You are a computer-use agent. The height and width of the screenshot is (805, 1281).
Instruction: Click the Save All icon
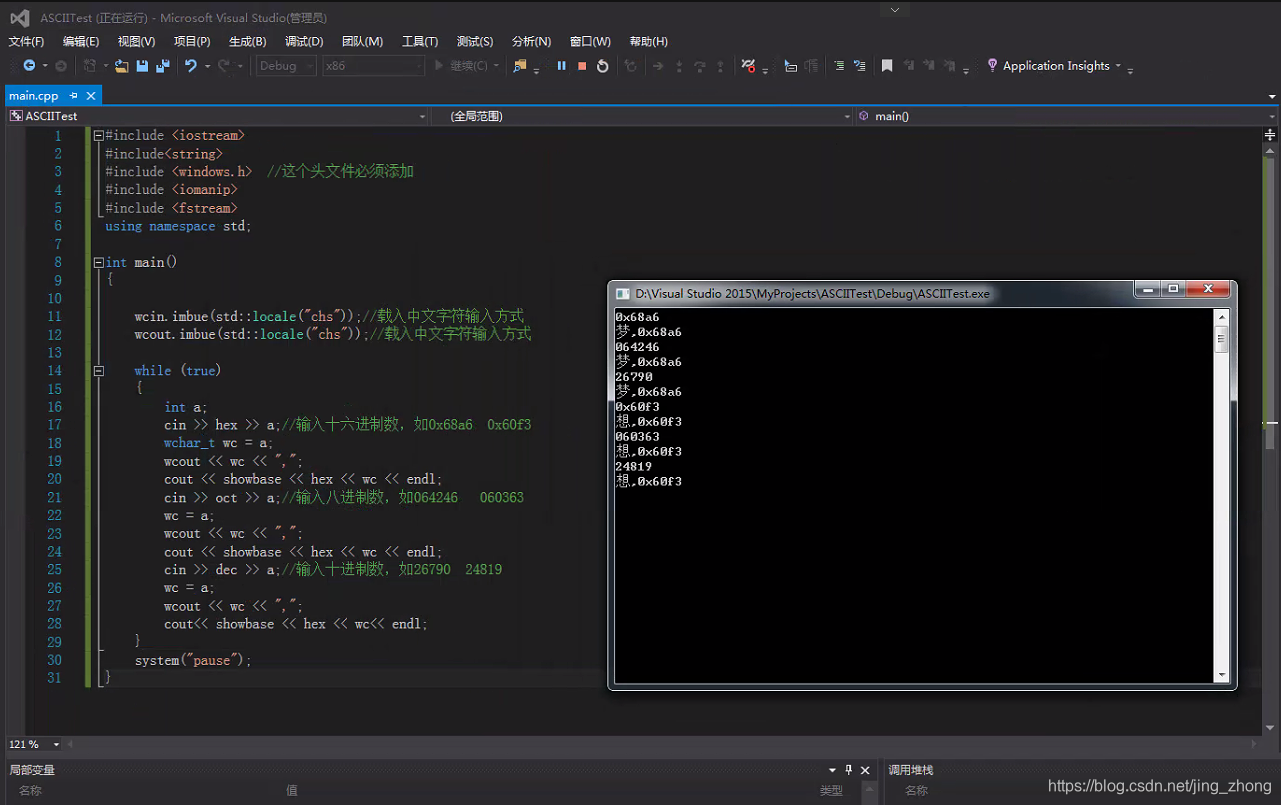(x=162, y=66)
